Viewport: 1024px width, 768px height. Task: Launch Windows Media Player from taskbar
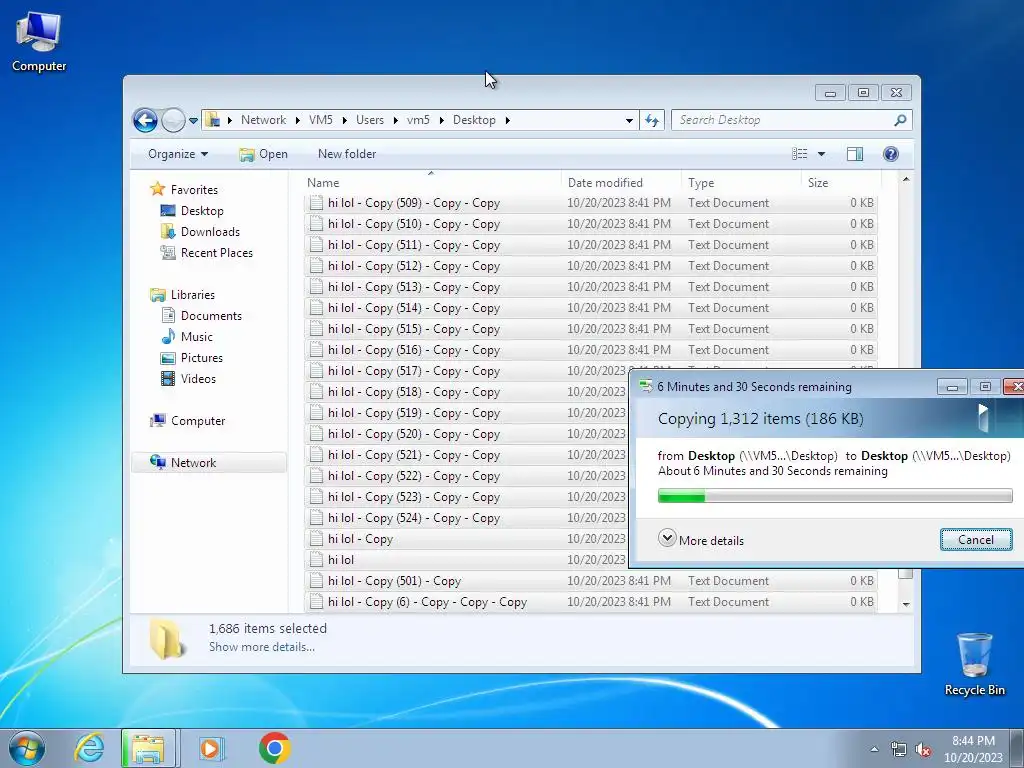pyautogui.click(x=210, y=748)
